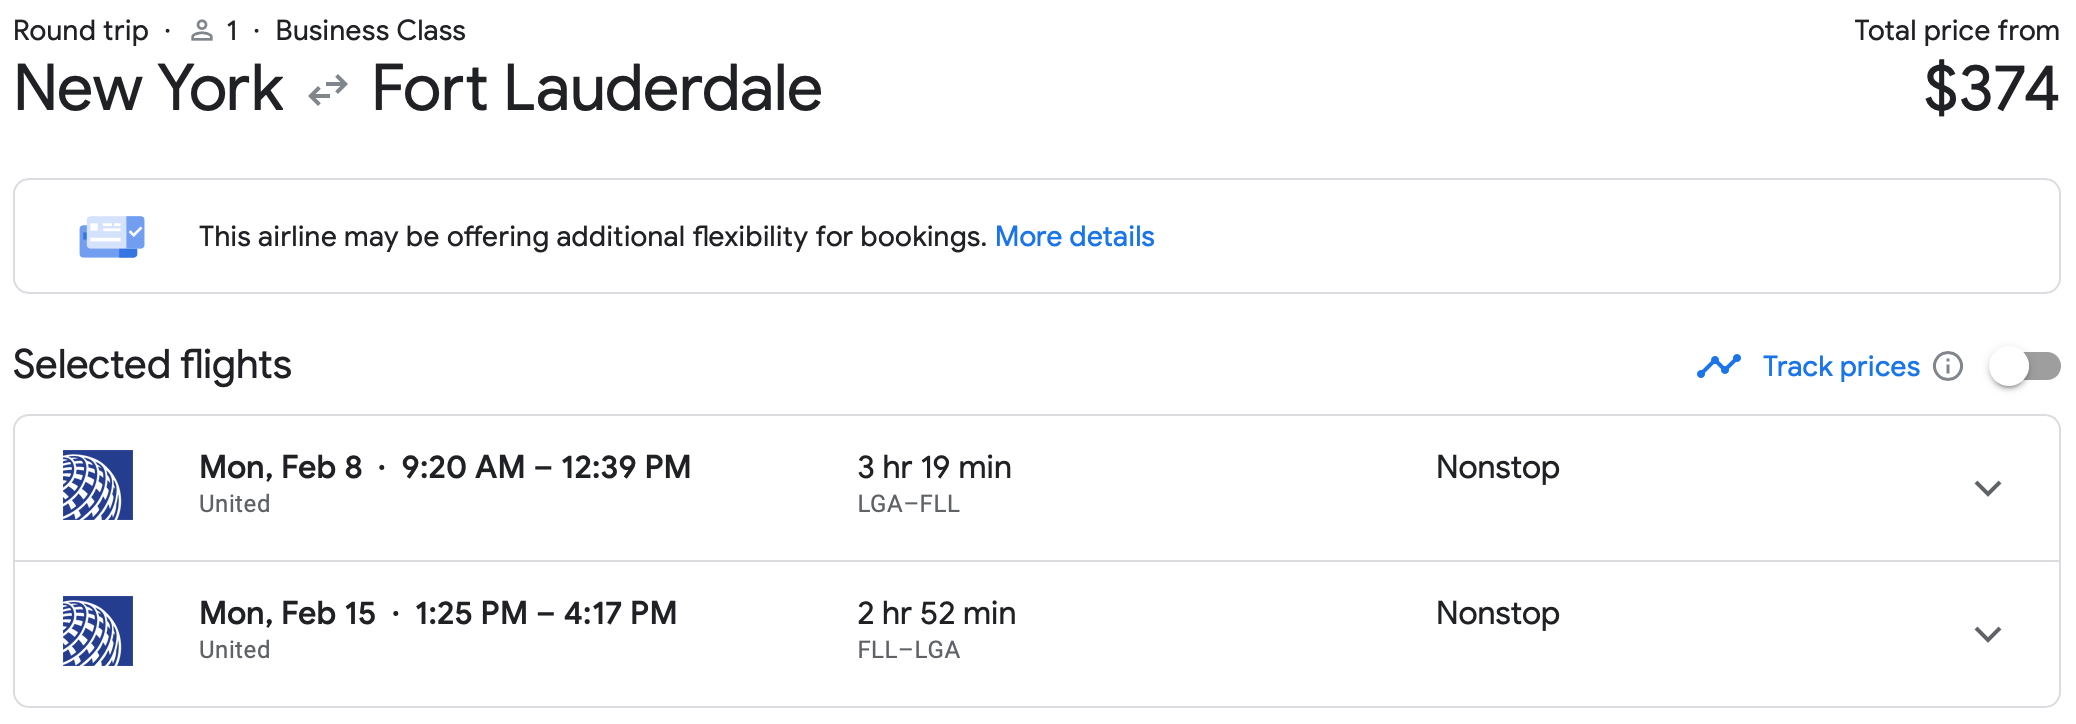Expand the Mon, Feb 8 flight details
2076x724 pixels.
point(1989,489)
